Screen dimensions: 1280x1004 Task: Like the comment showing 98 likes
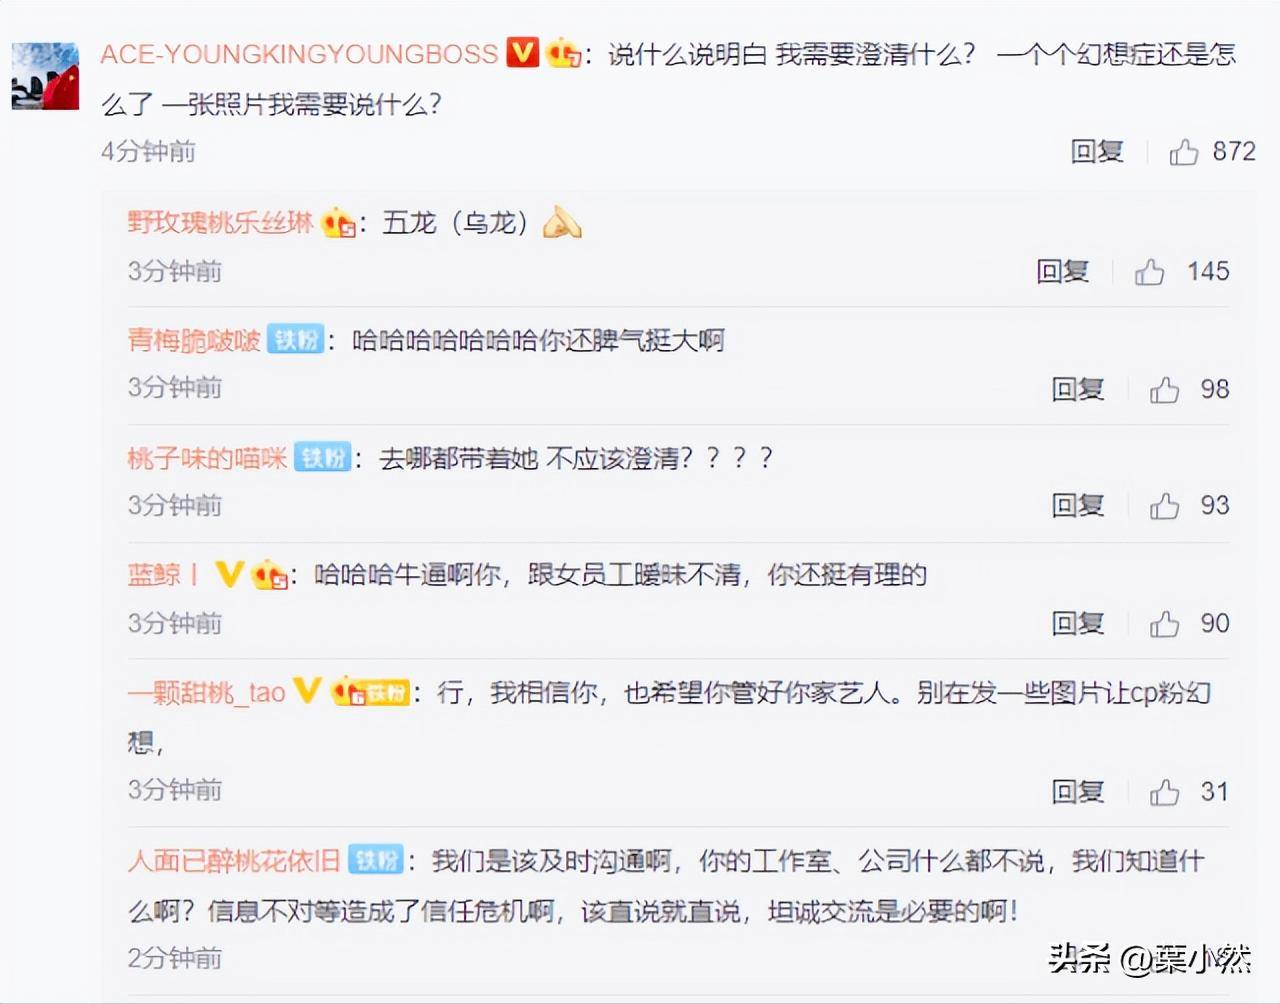tap(1164, 389)
